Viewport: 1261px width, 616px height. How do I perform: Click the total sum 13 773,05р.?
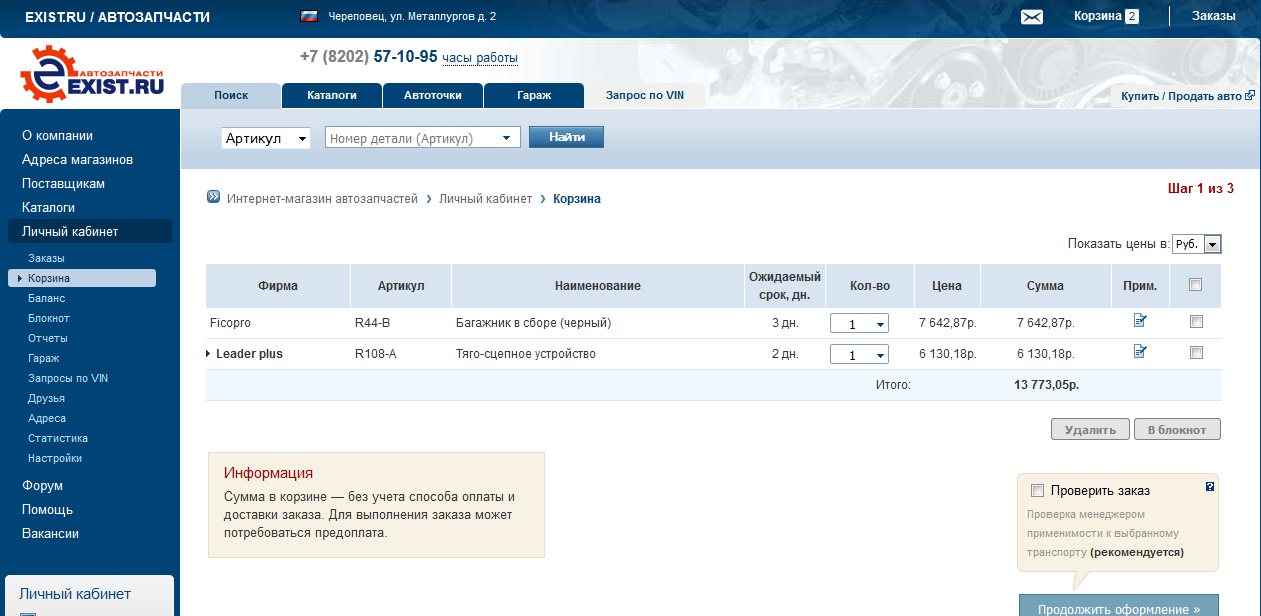tap(1046, 384)
